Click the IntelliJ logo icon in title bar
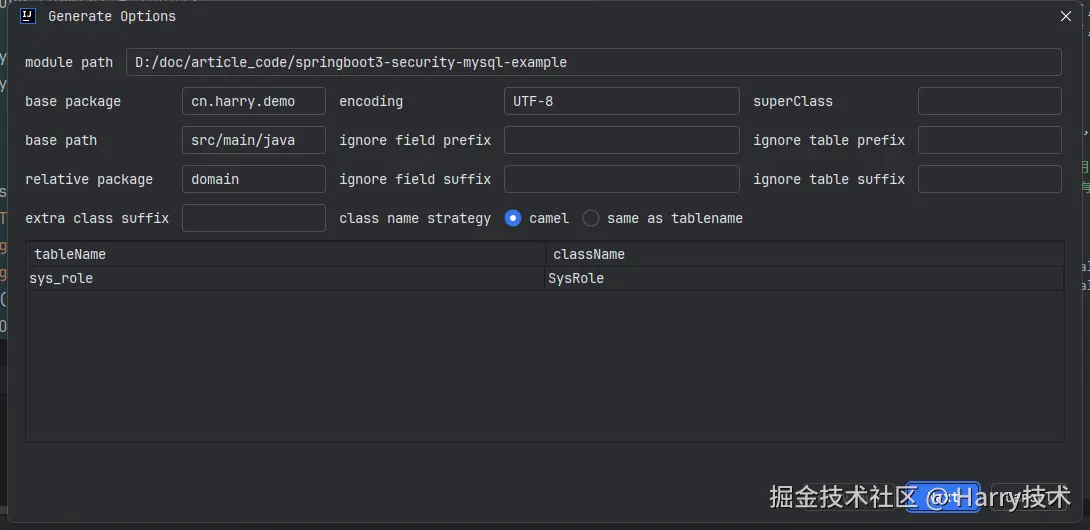 click(28, 16)
